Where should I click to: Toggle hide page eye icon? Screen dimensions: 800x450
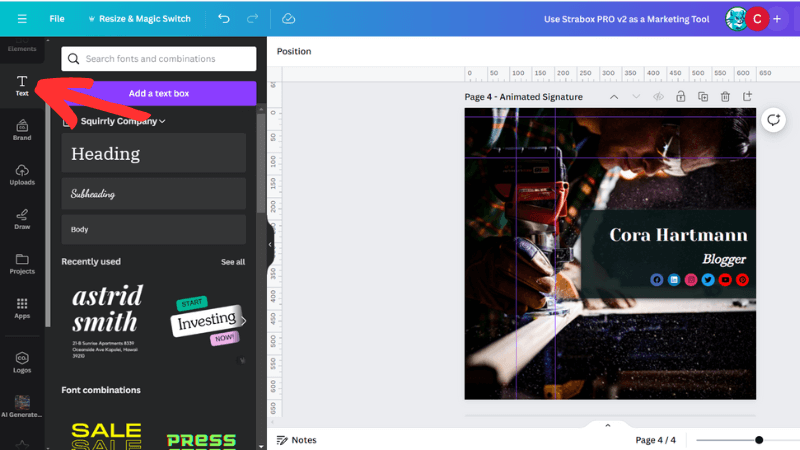(x=658, y=97)
